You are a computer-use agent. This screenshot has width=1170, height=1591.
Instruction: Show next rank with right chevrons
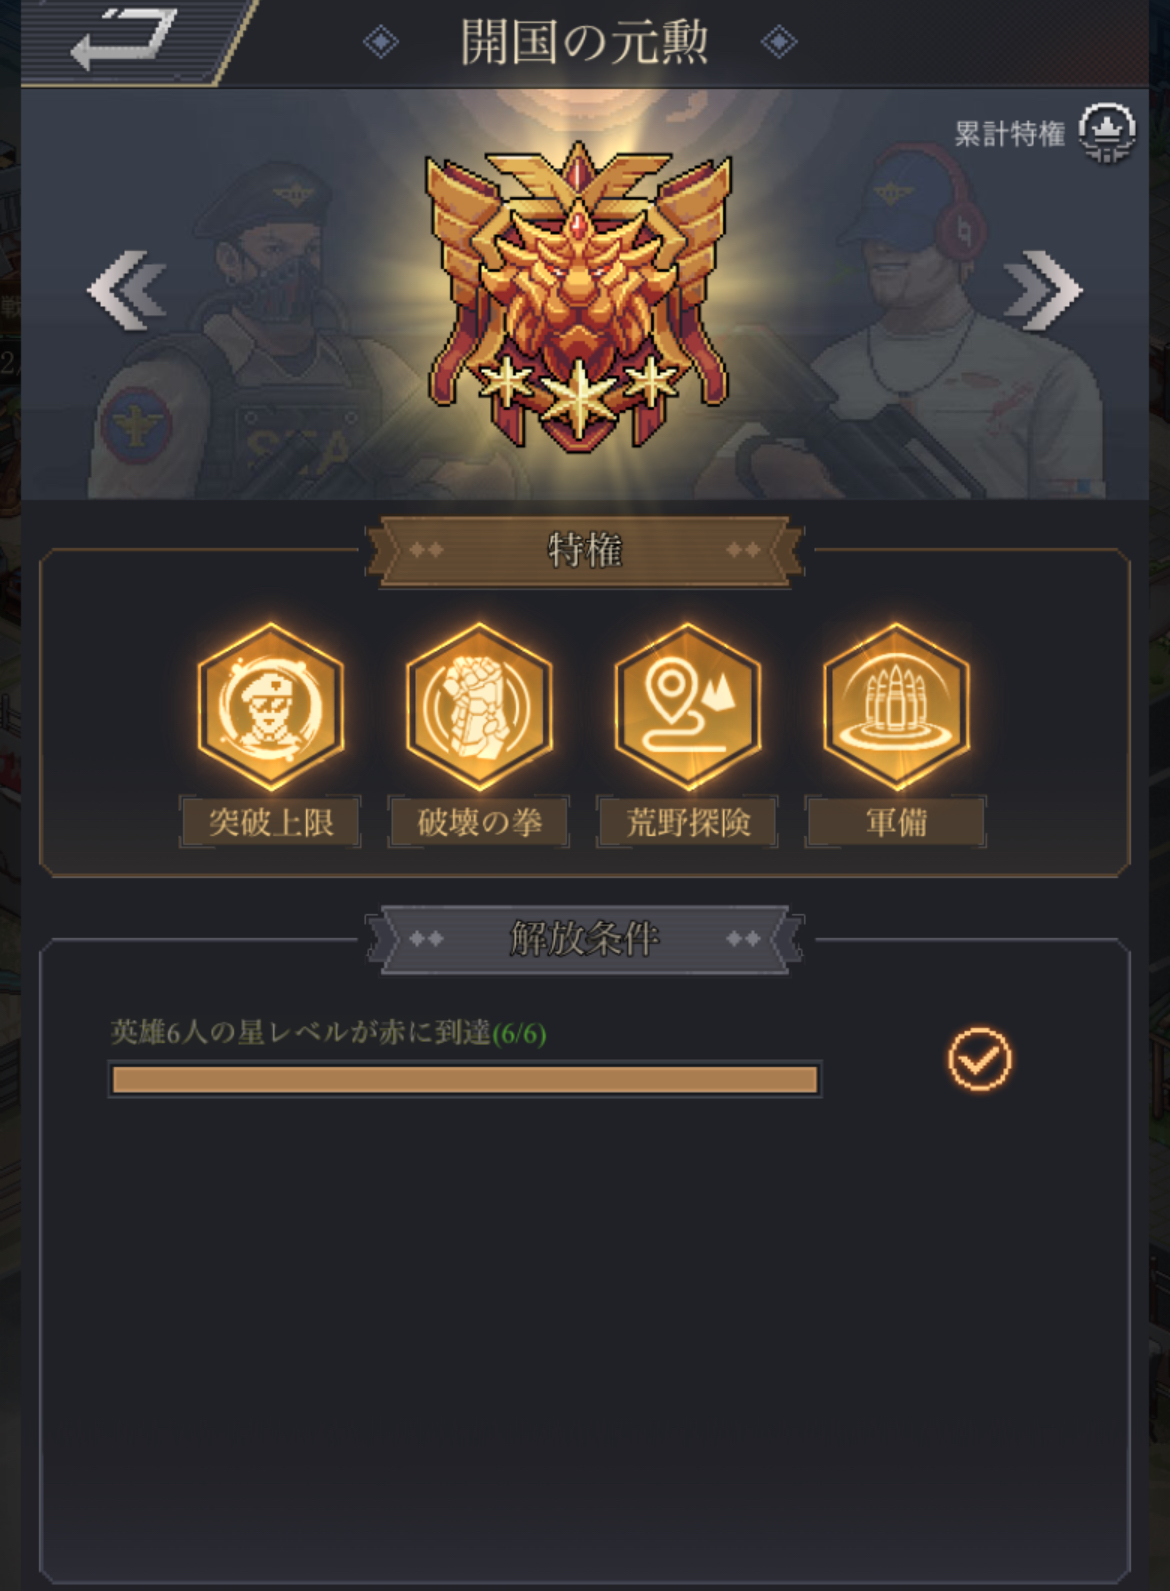point(1043,291)
